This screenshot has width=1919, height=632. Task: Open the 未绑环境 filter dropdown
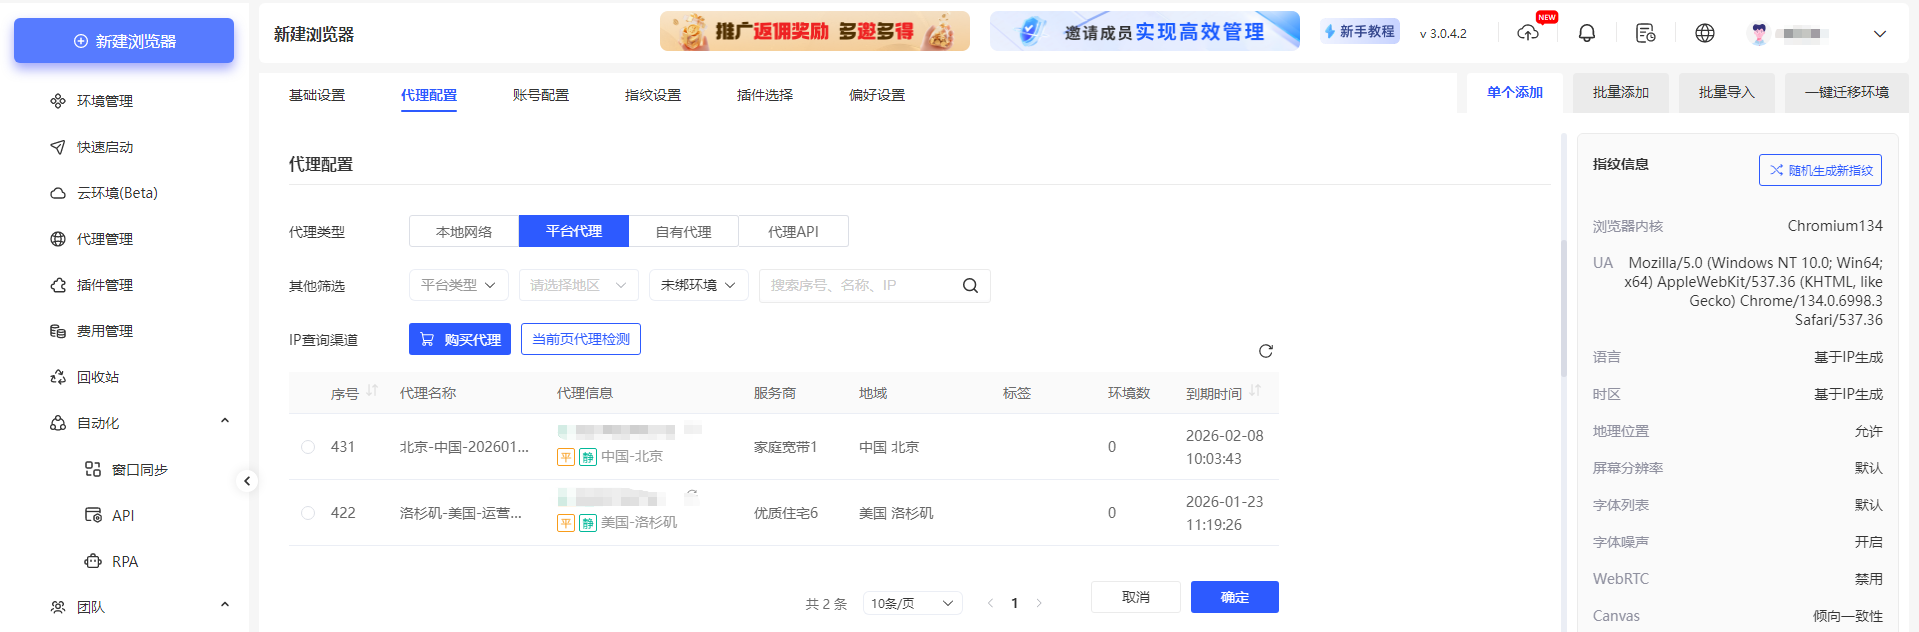pyautogui.click(x=699, y=285)
